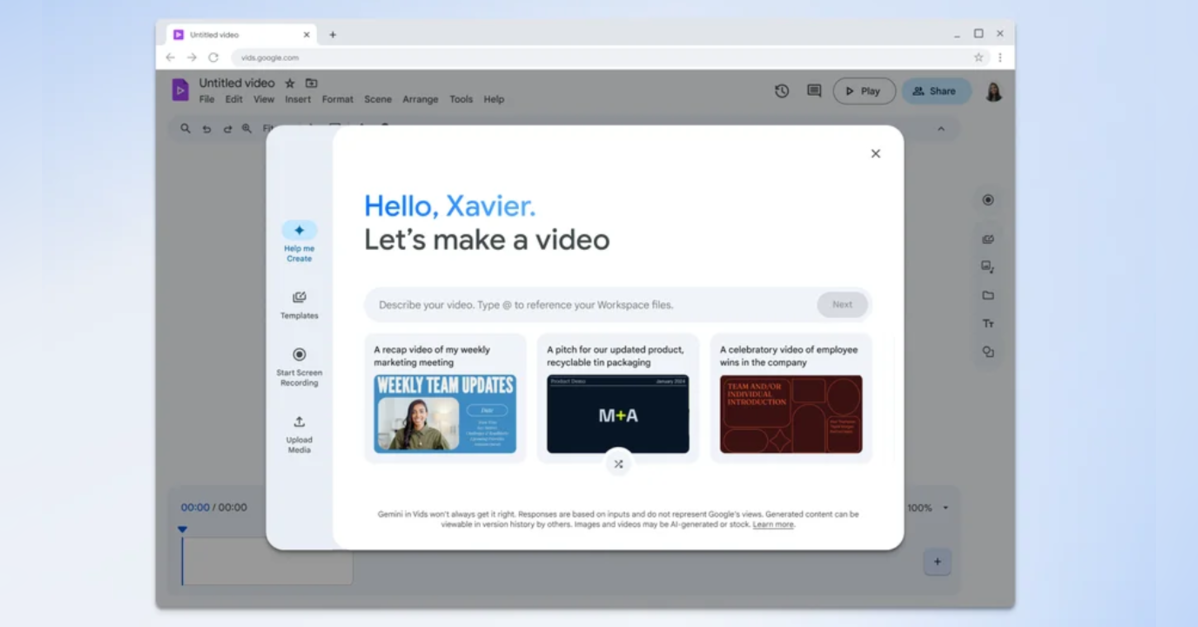
Task: Select Help me Create sparkle icon
Action: point(299,231)
